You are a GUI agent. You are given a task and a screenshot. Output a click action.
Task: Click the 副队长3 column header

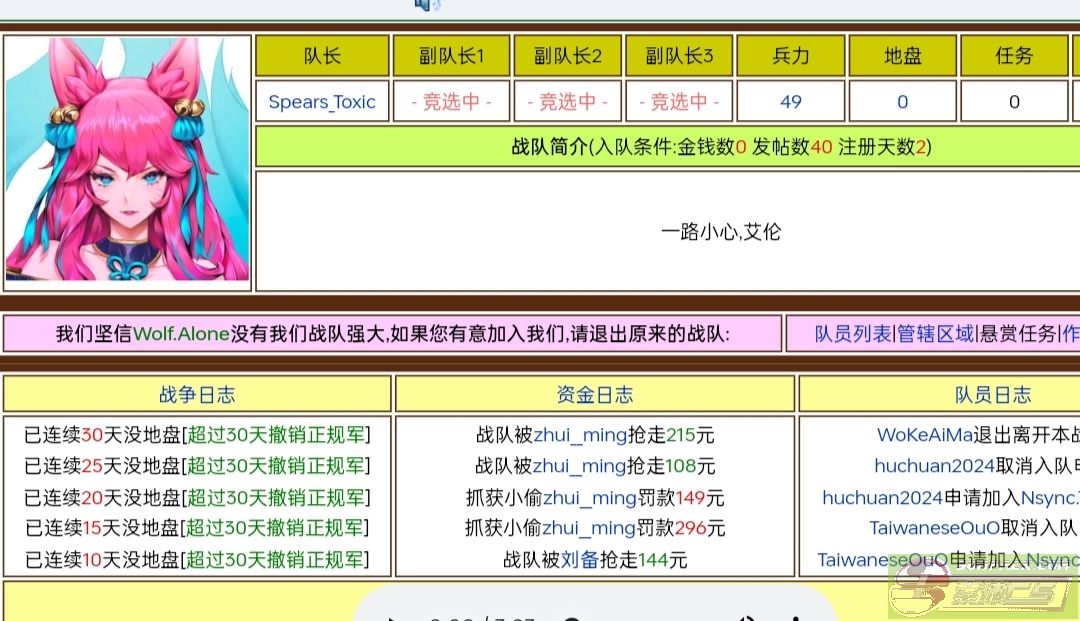(x=679, y=56)
